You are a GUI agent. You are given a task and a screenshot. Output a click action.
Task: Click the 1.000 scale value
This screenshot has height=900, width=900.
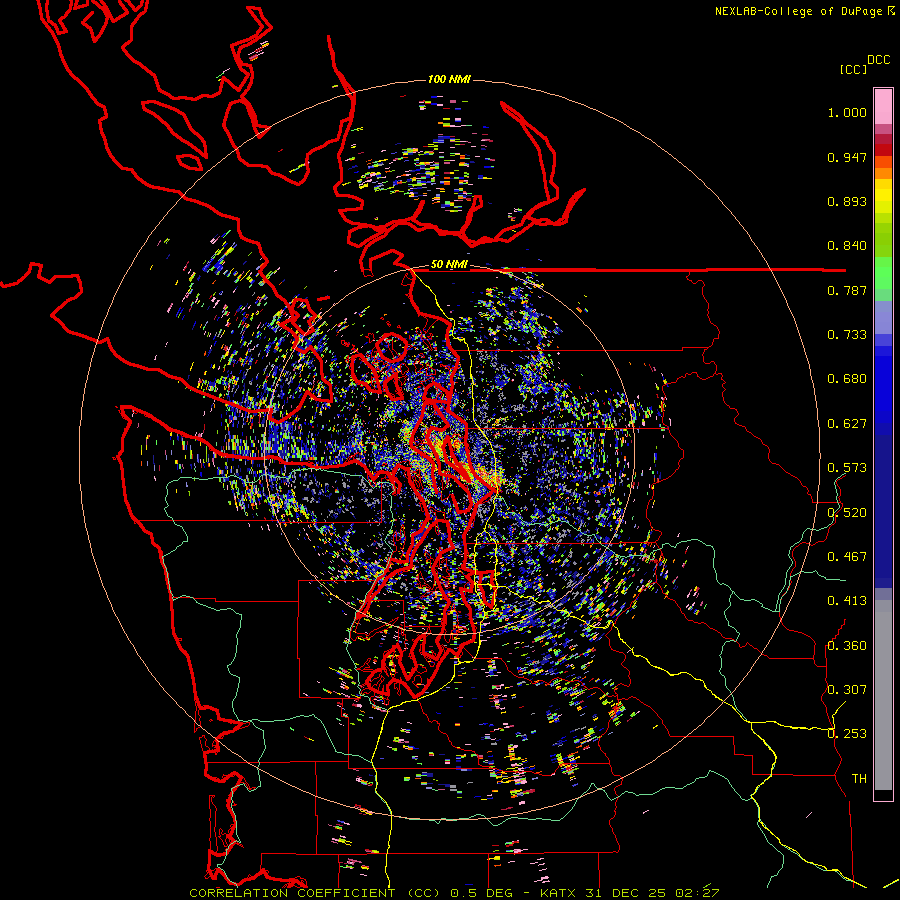847,112
